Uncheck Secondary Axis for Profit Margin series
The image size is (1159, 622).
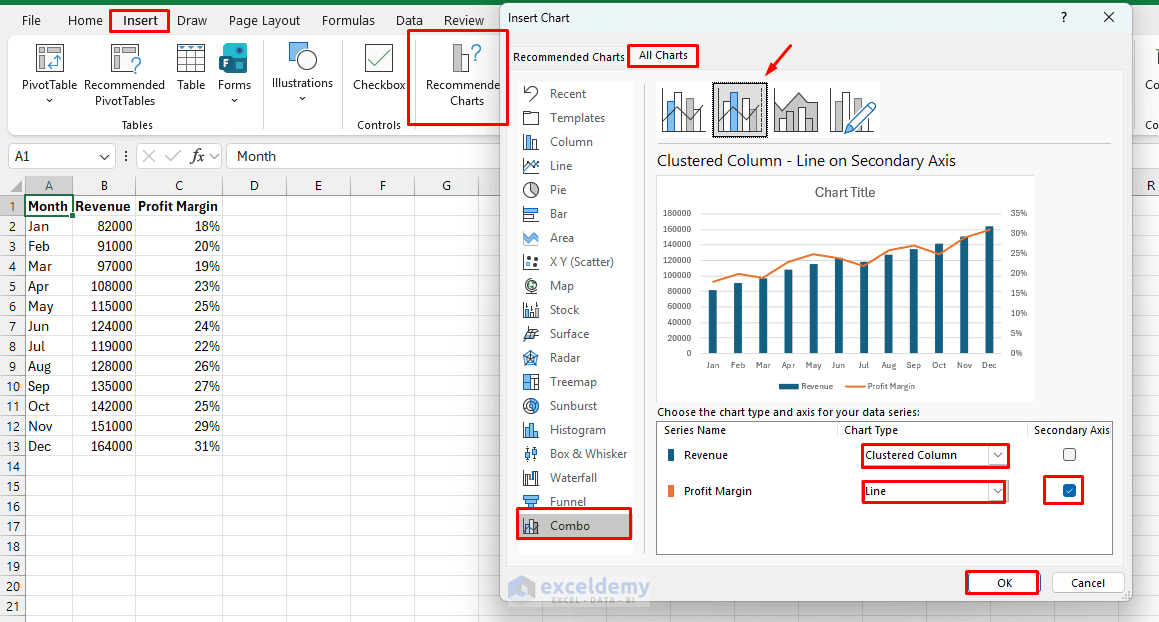pos(1069,490)
